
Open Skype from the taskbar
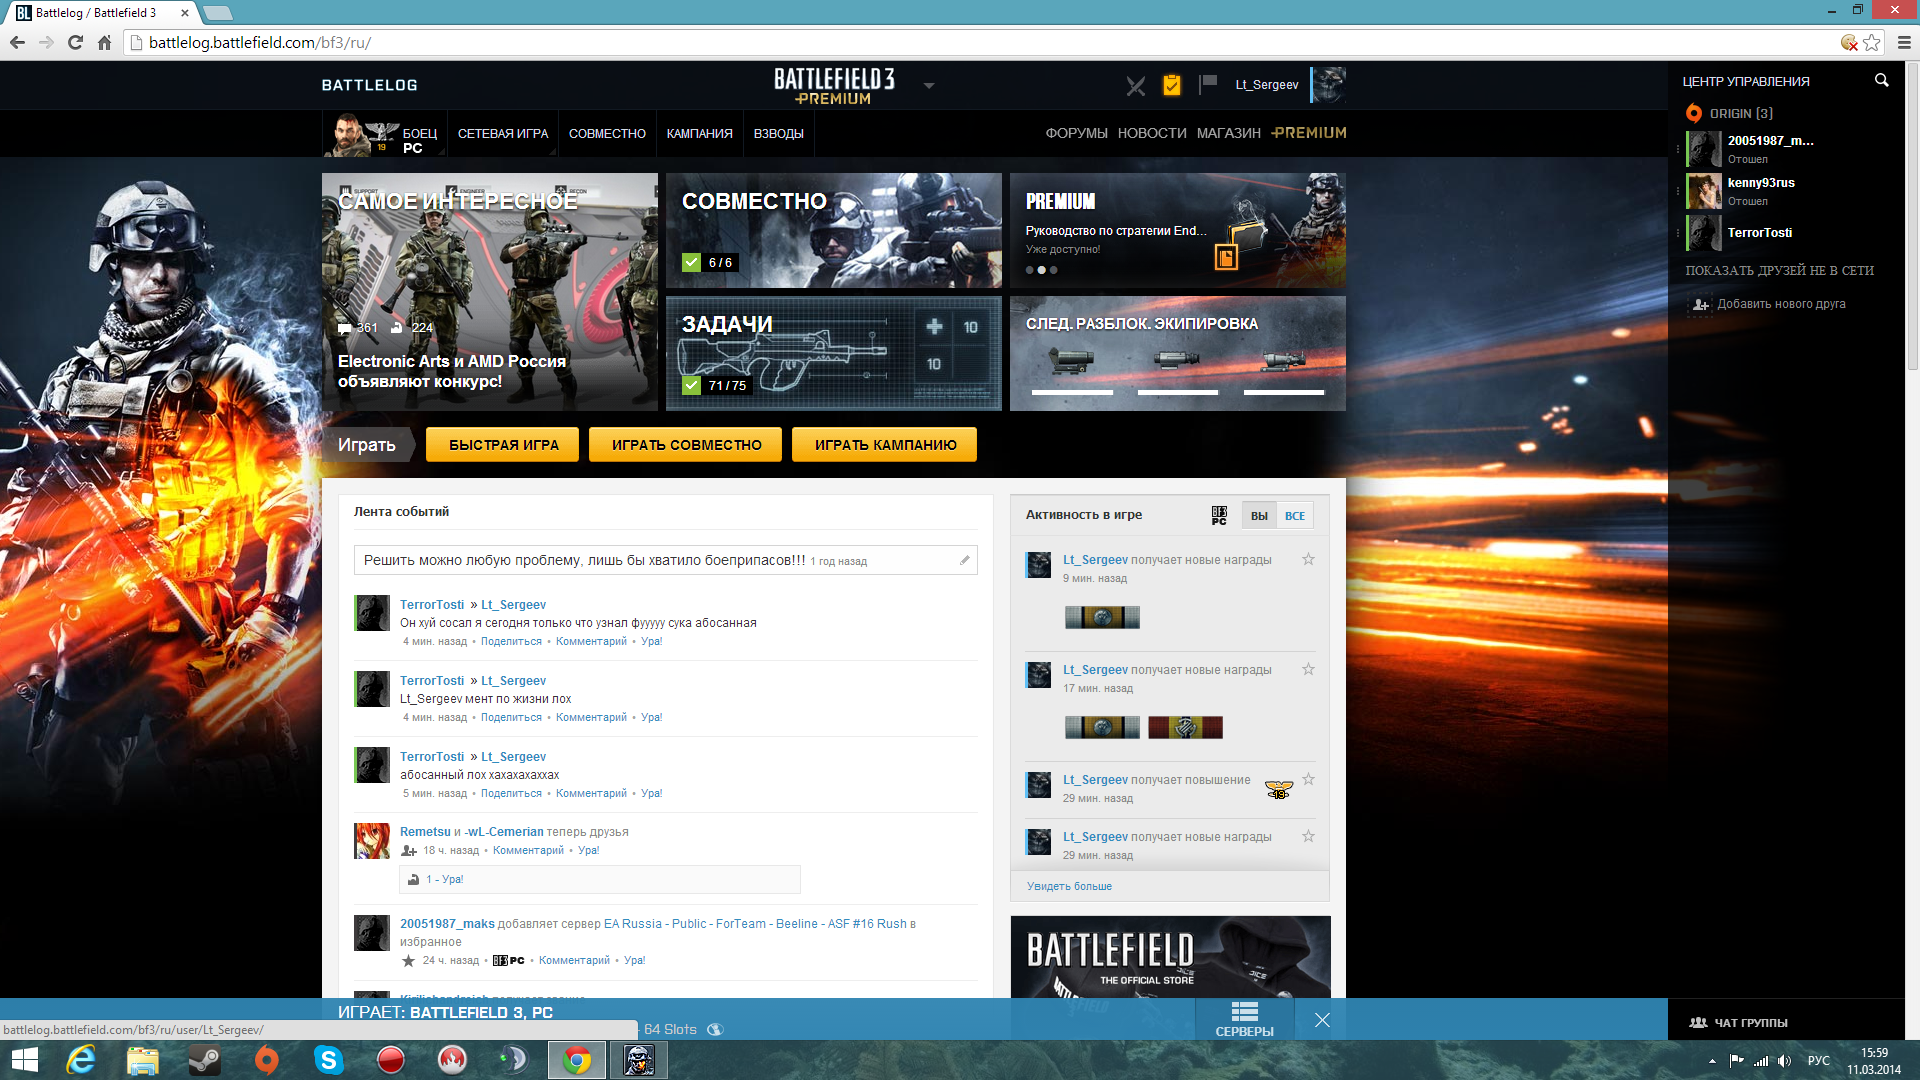[328, 1060]
